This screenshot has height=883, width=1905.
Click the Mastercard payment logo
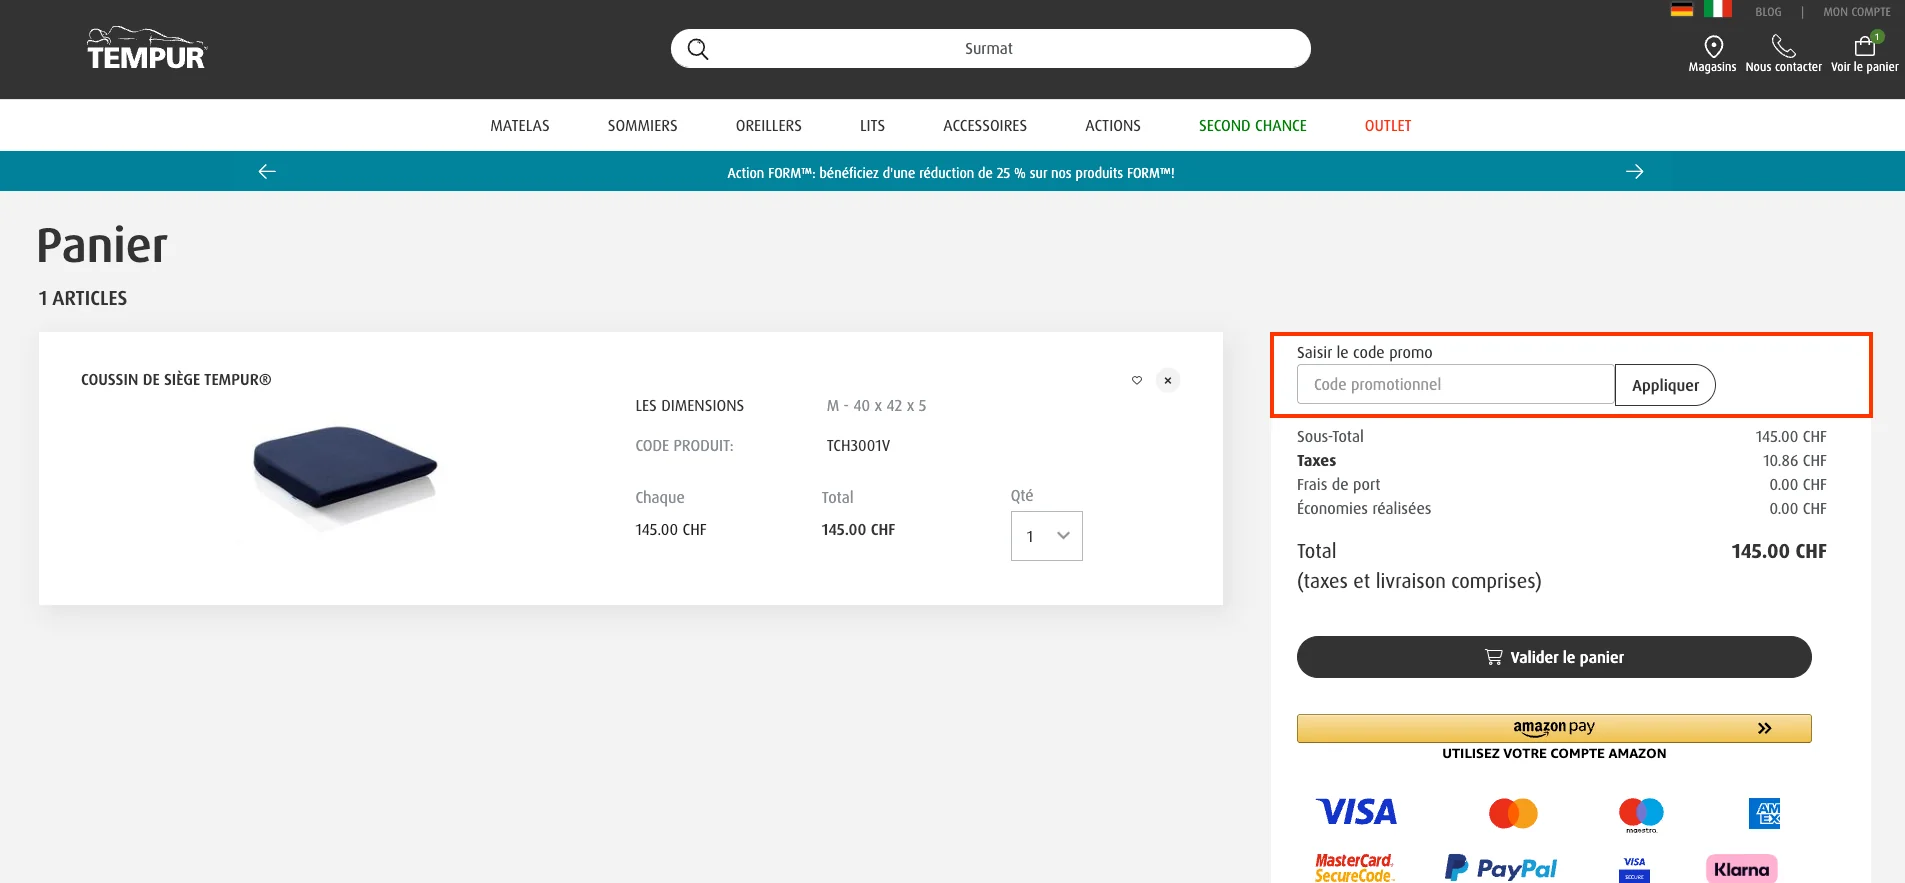(x=1513, y=813)
